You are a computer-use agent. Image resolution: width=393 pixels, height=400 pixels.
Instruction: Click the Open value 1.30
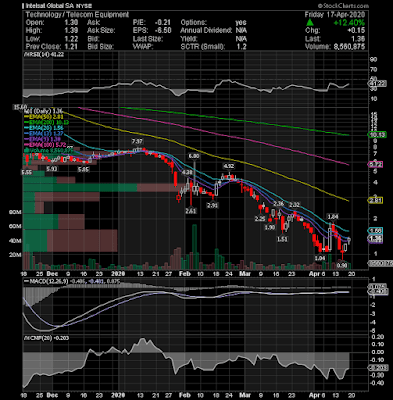[x=70, y=23]
